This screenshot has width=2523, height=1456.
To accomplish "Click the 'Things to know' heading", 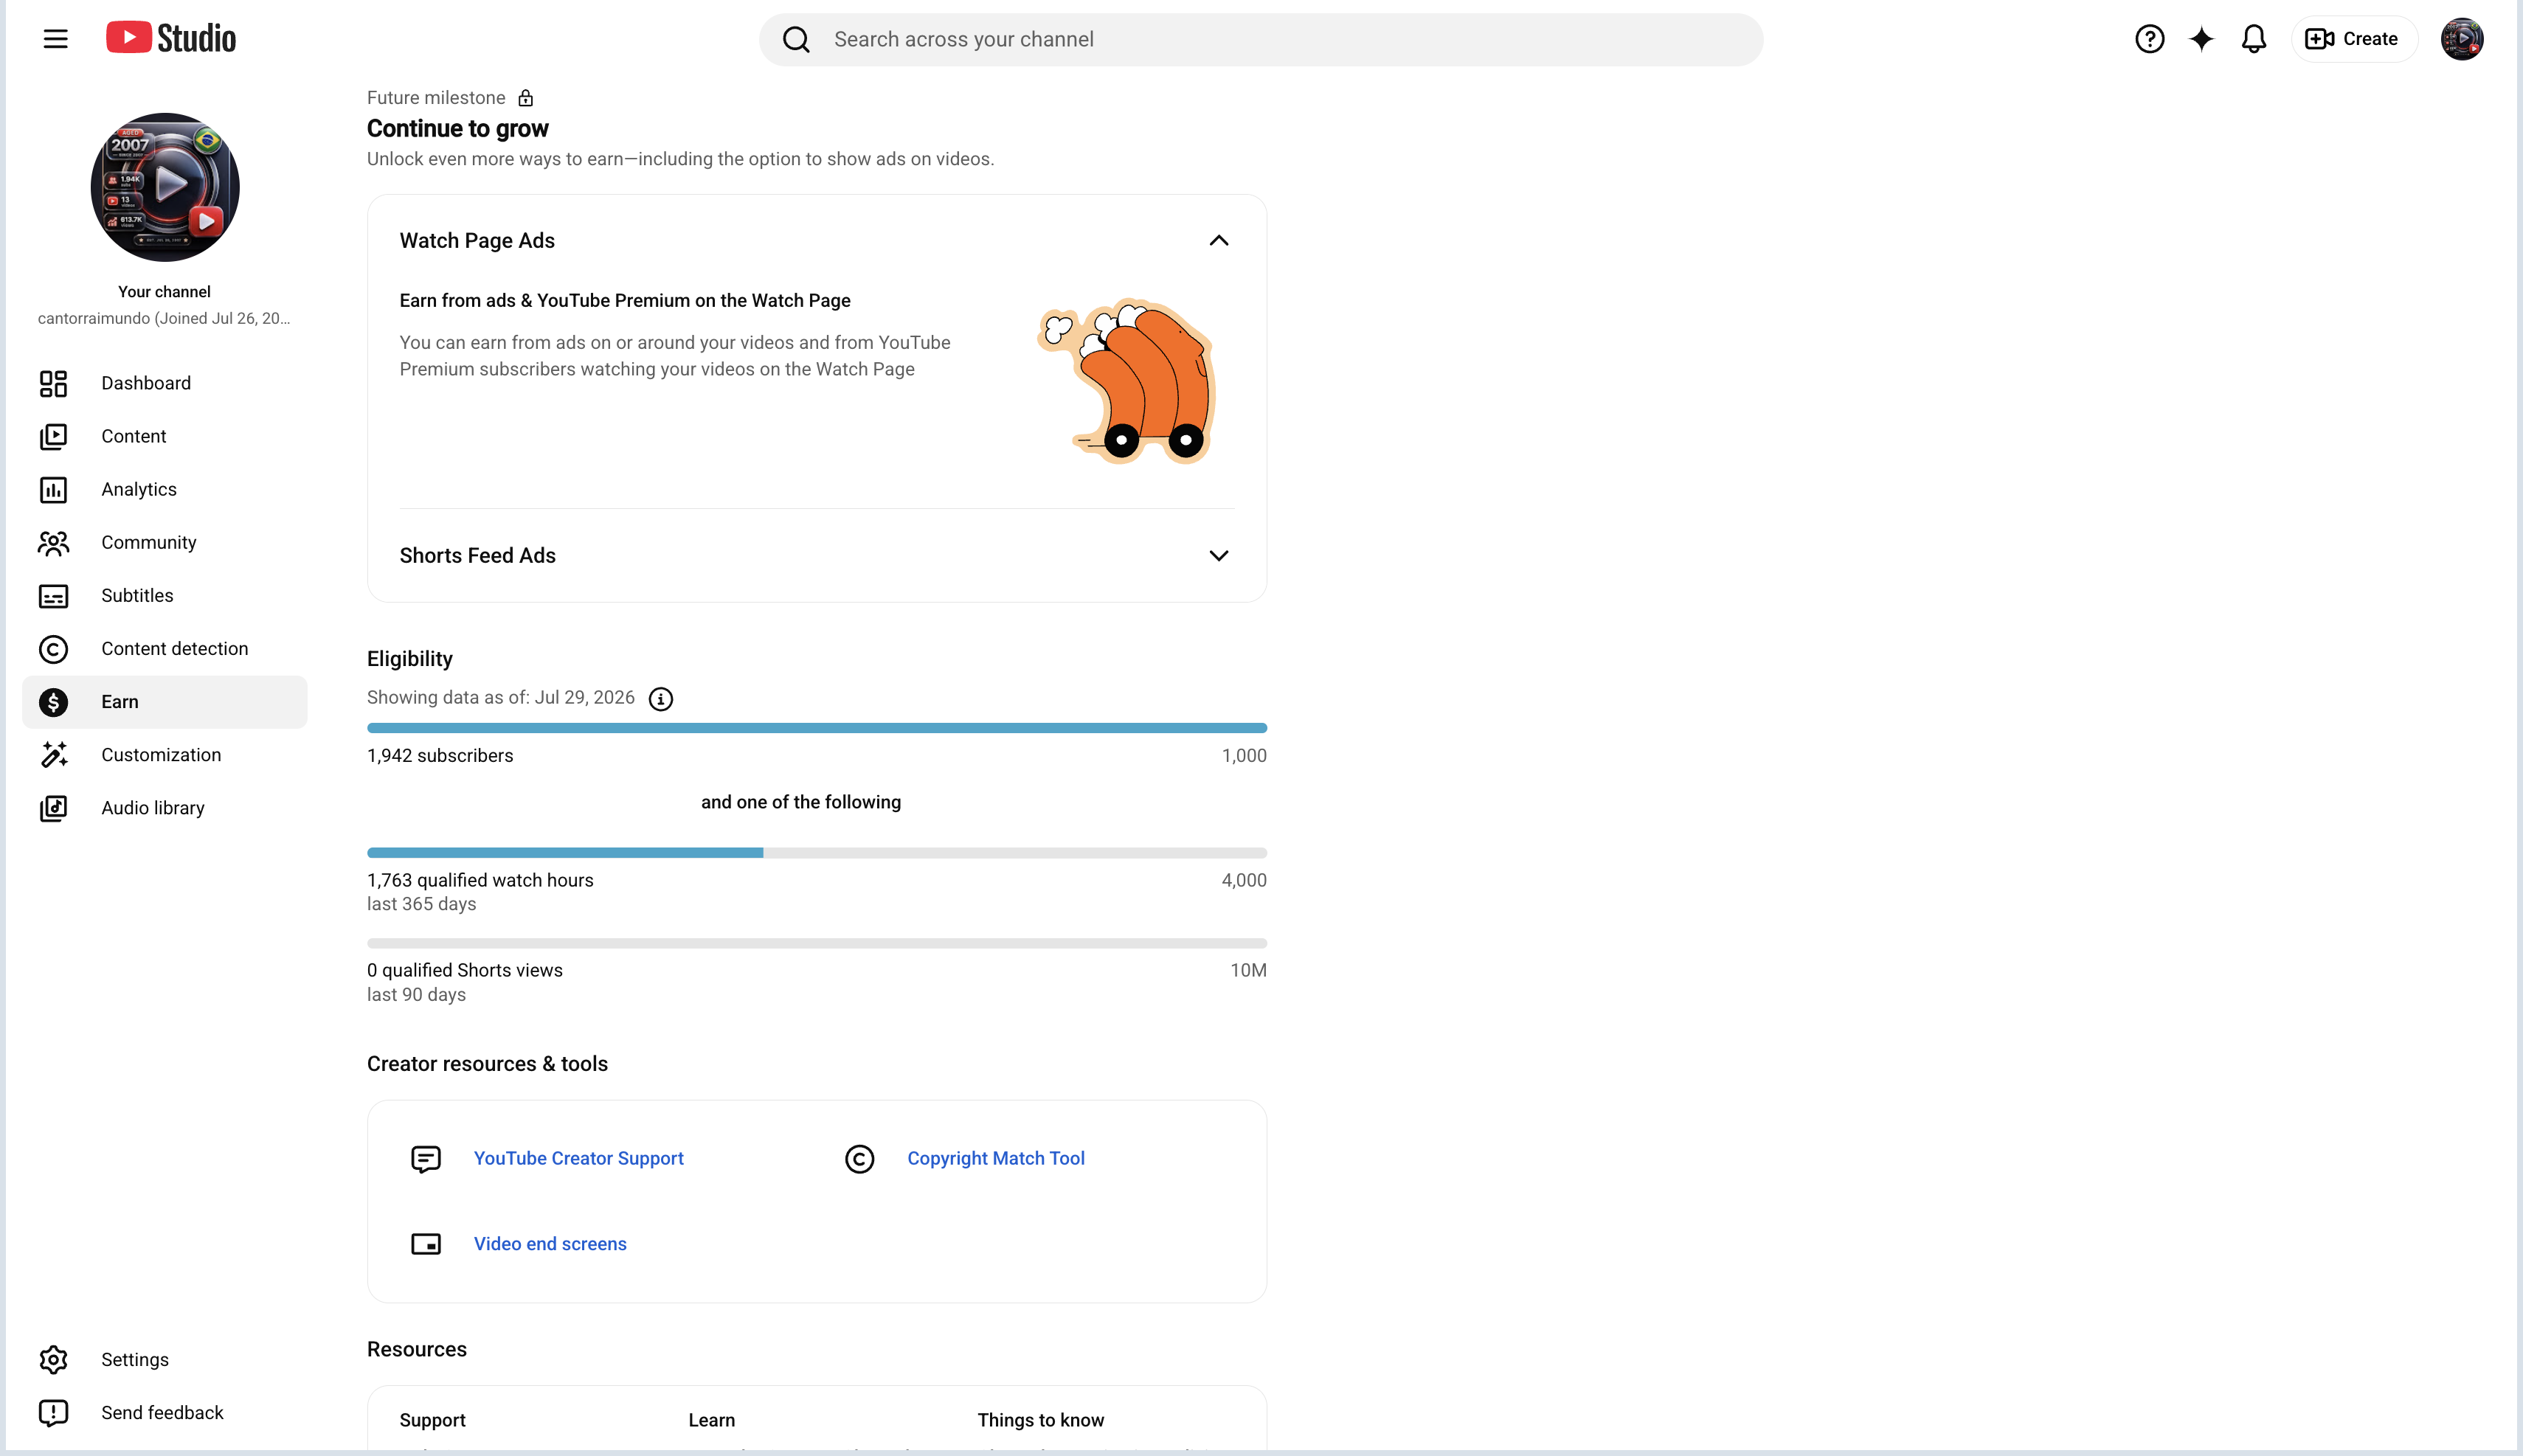I will [1041, 1420].
